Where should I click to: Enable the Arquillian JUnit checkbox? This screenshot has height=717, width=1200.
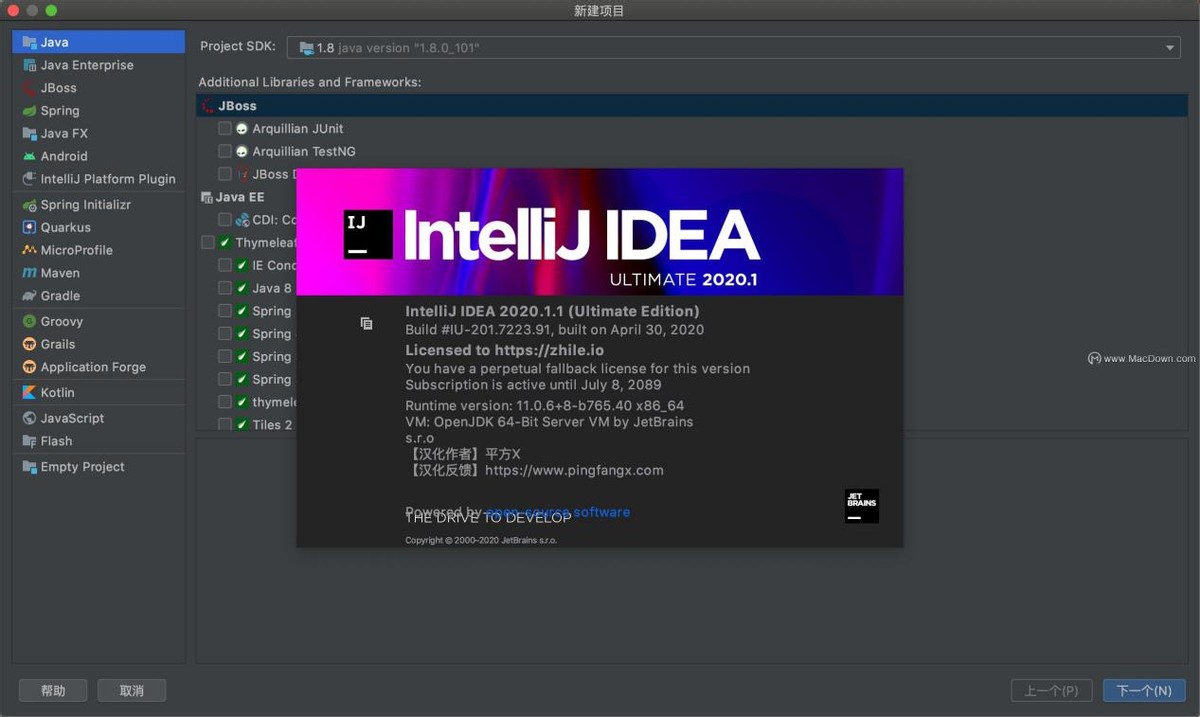click(225, 129)
